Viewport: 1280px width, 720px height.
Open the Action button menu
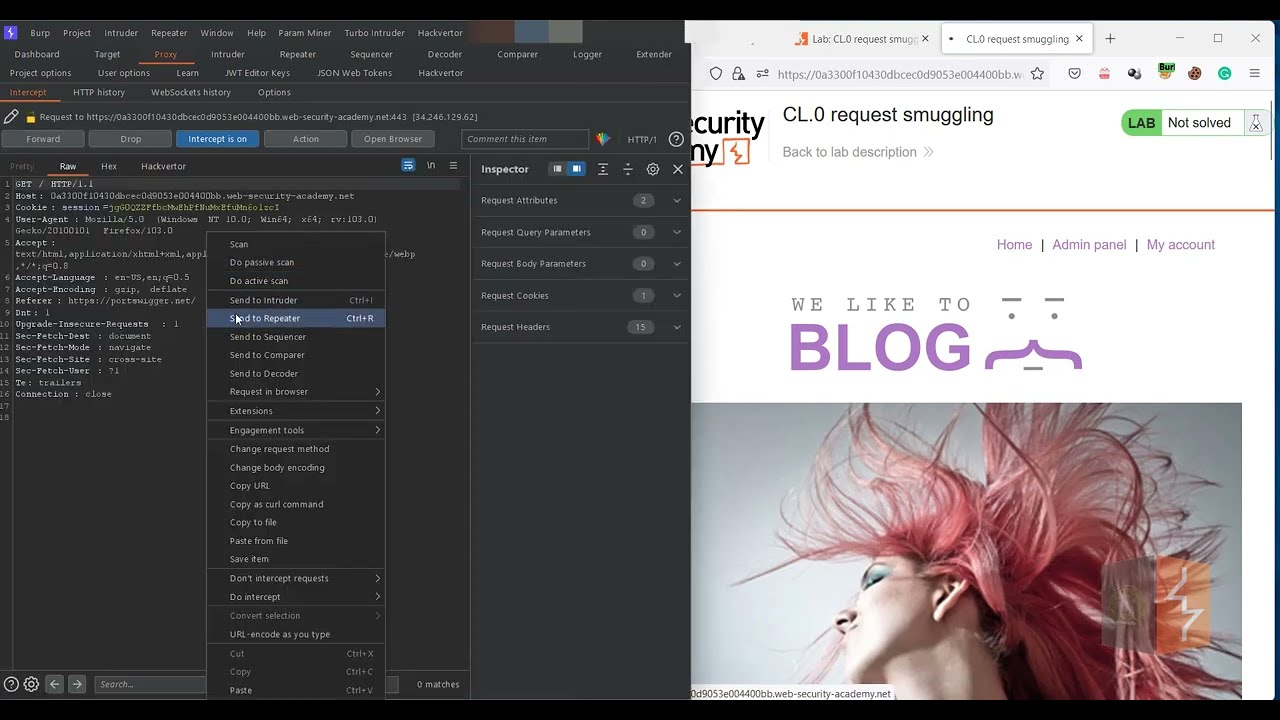(x=306, y=139)
